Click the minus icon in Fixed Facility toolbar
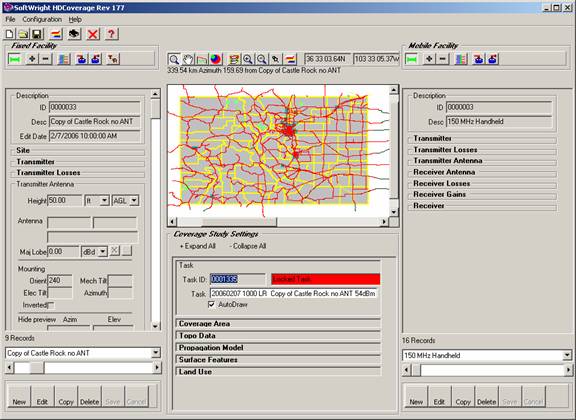Screen dimensions: 576x420 click(45, 59)
